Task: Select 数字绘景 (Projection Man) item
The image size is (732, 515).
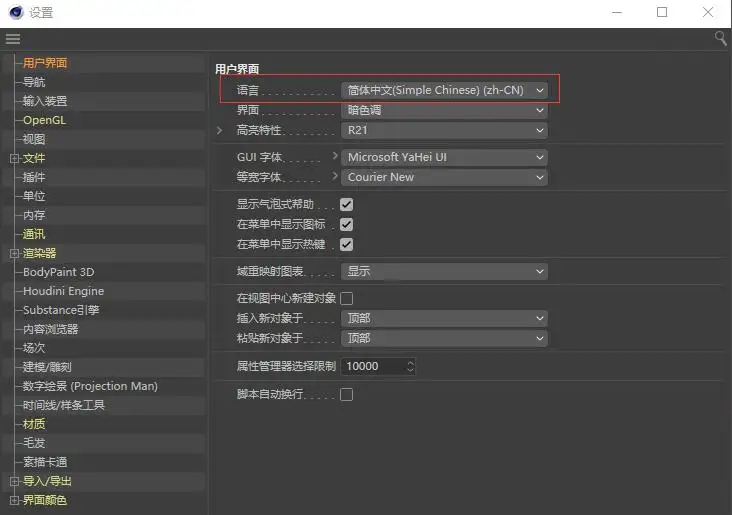Action: point(91,386)
